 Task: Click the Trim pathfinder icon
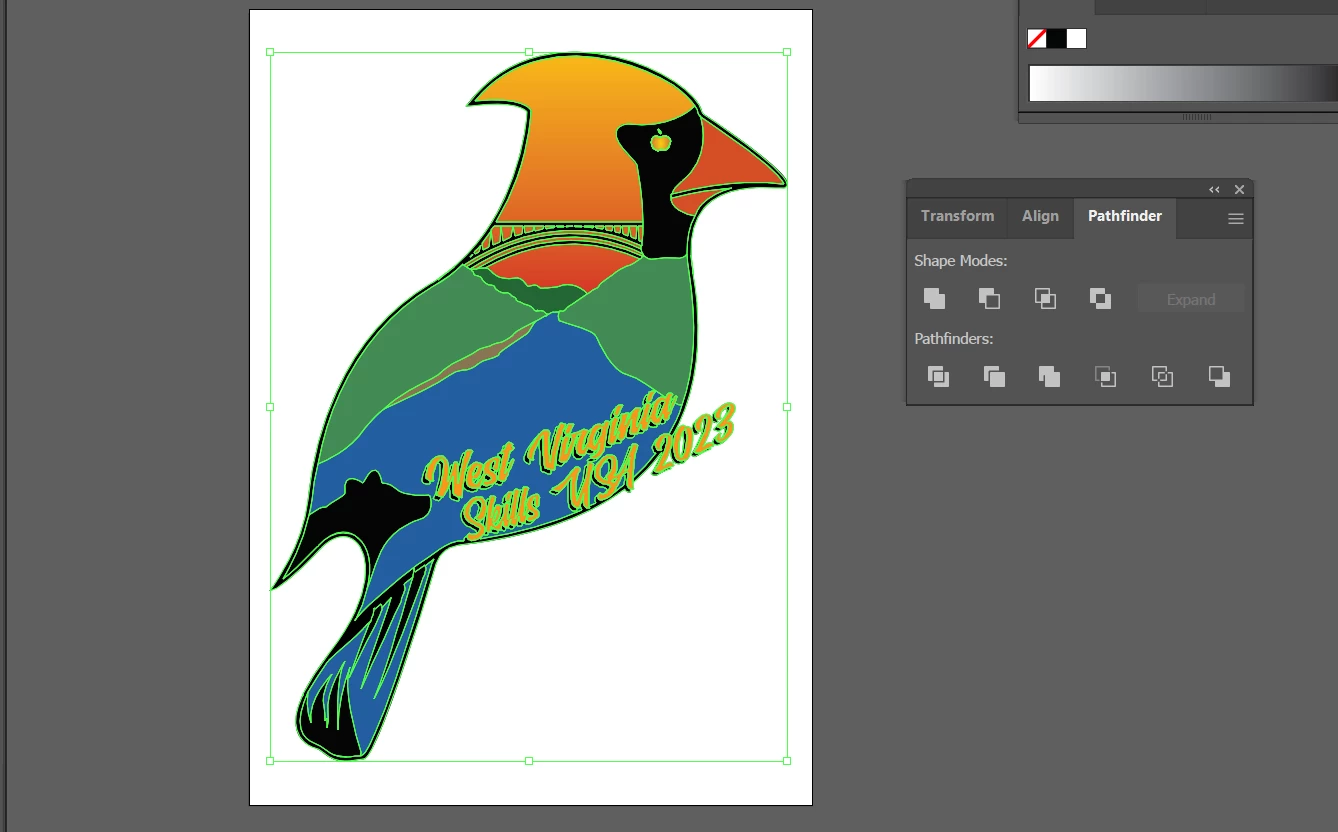(994, 376)
